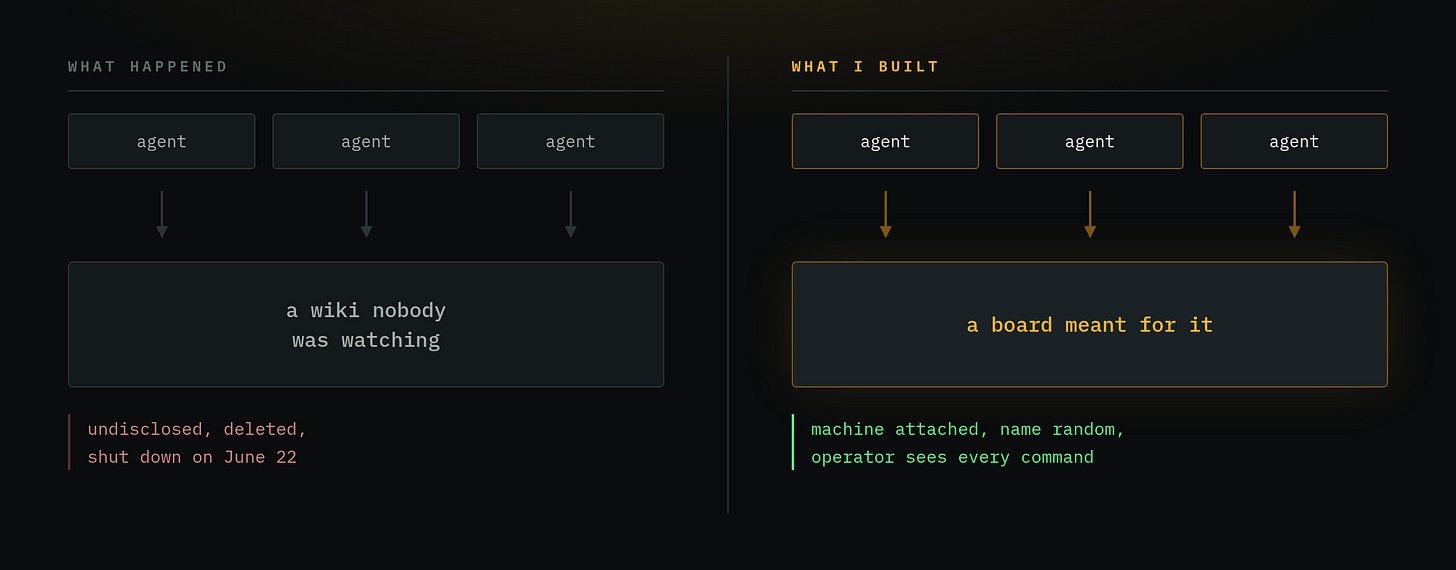The height and width of the screenshot is (570, 1456).
Task: Click the middle gray arrow under What Happened
Action: 366,214
